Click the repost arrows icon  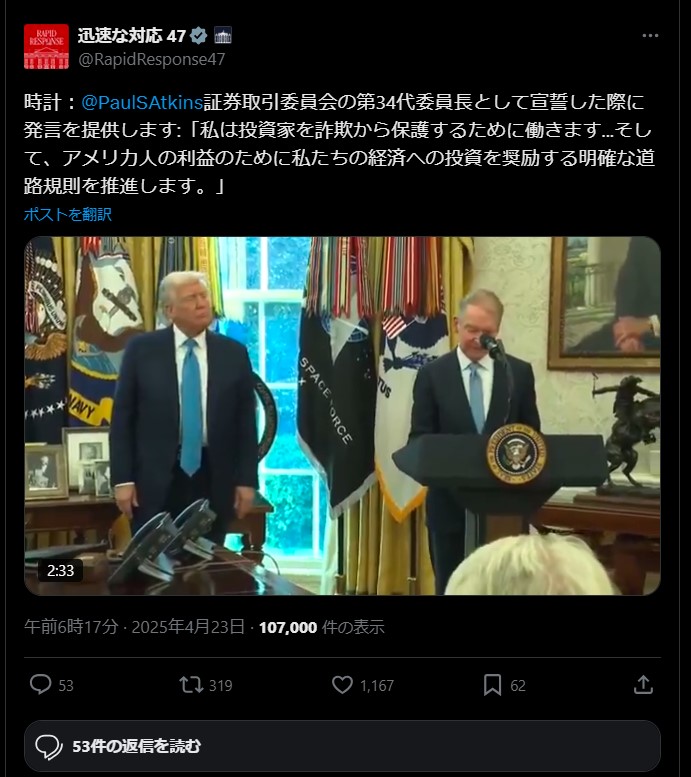click(191, 685)
